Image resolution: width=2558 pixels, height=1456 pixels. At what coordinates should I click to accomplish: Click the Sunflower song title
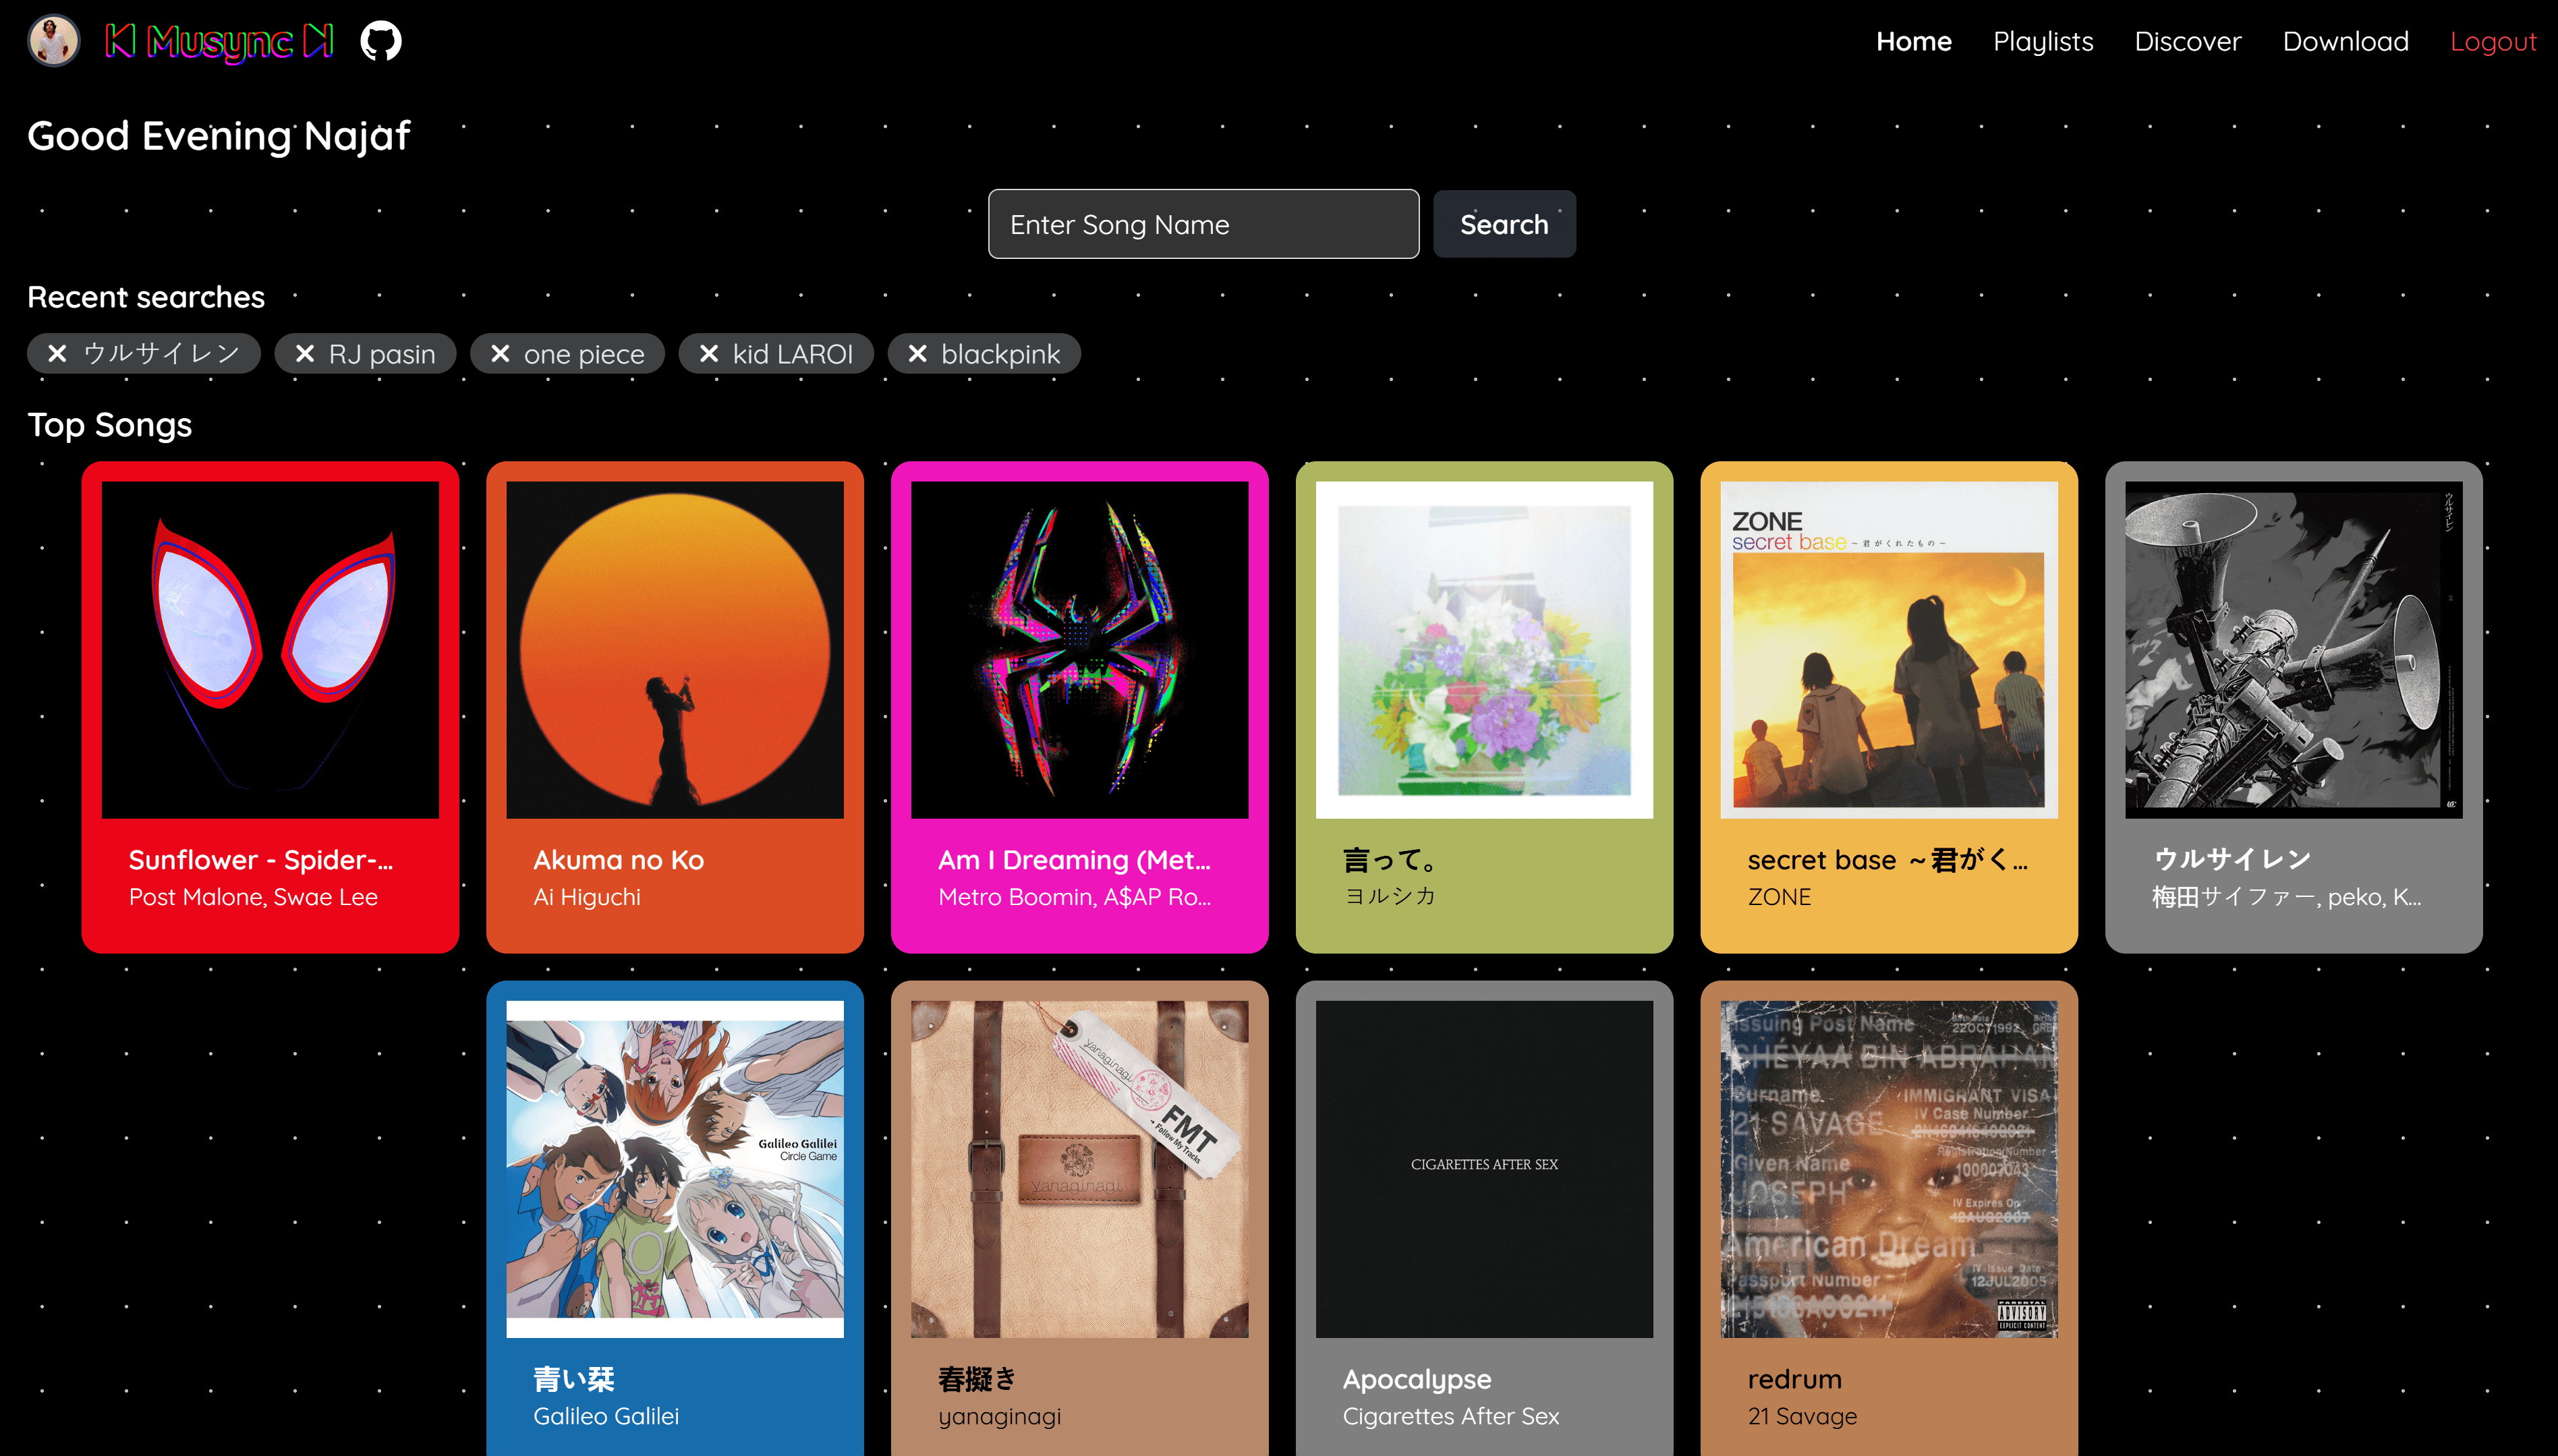point(261,860)
